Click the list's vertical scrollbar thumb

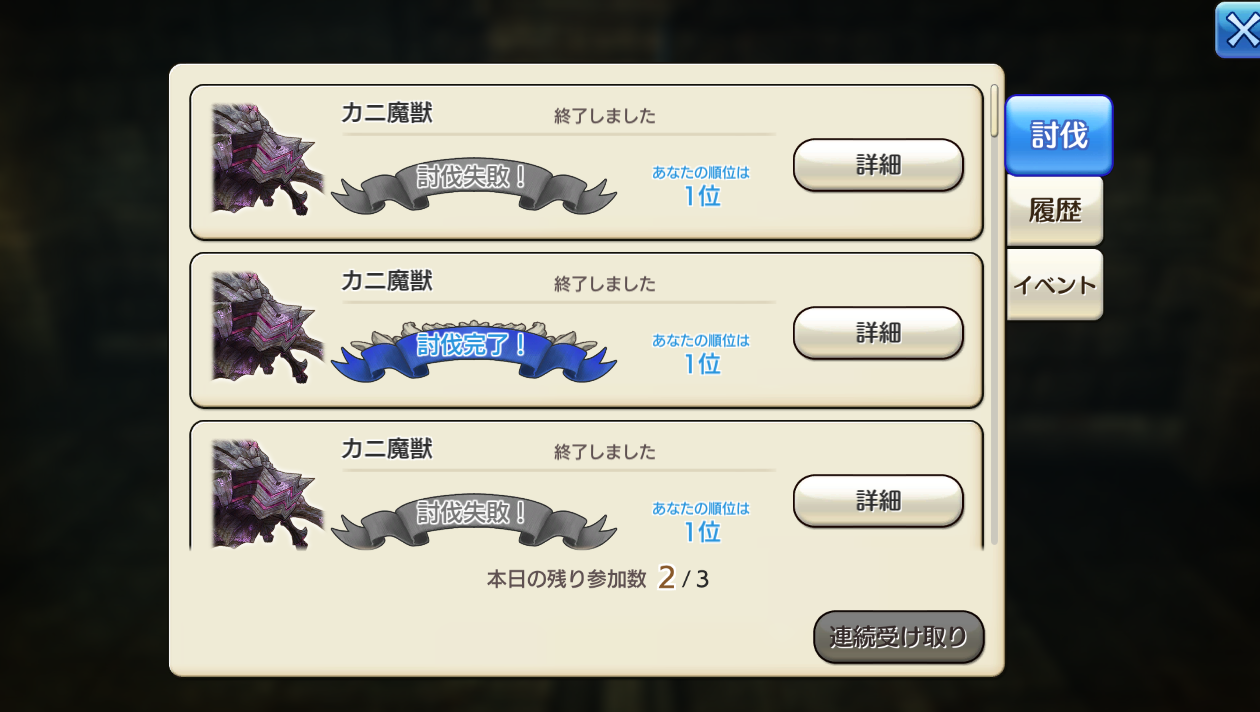coord(994,110)
